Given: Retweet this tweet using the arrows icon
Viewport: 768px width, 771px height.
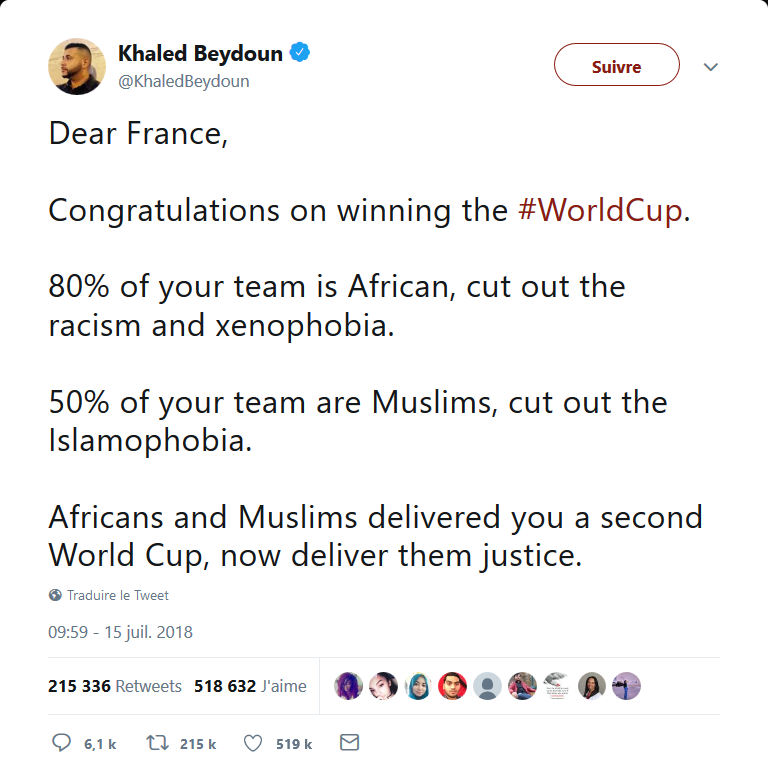Looking at the screenshot, I should 157,743.
